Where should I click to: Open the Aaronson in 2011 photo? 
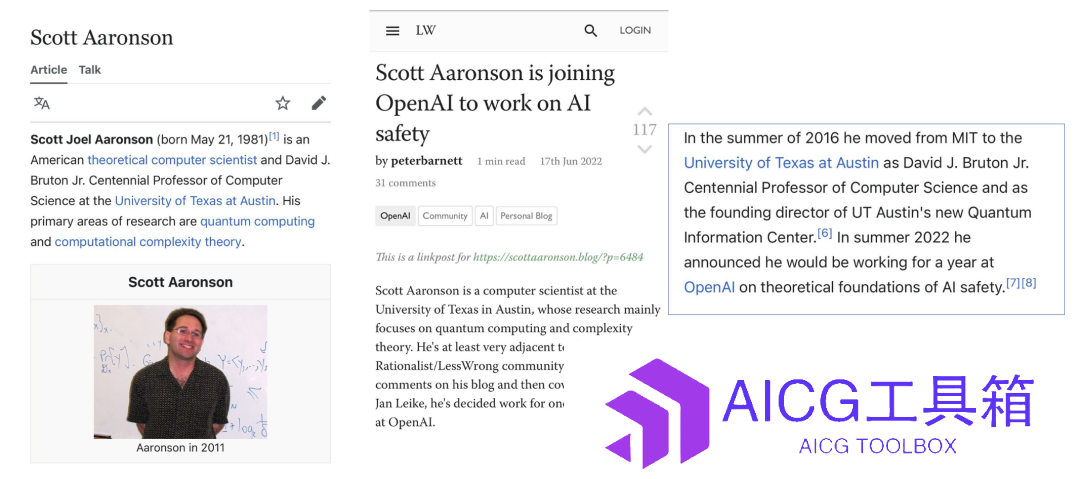(x=180, y=371)
